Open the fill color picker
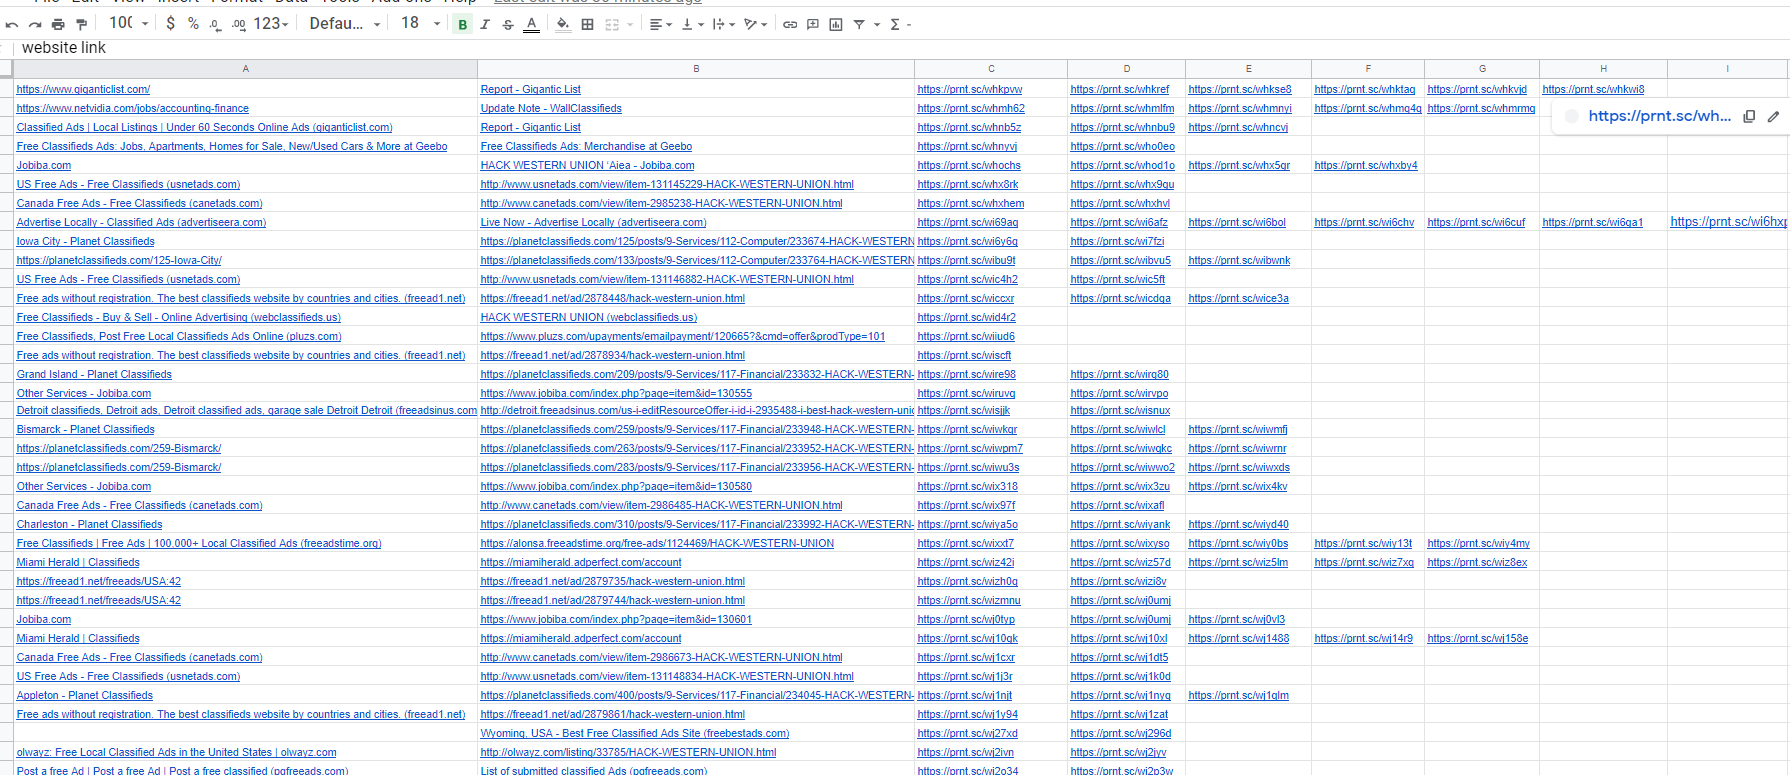This screenshot has width=1790, height=775. (563, 24)
